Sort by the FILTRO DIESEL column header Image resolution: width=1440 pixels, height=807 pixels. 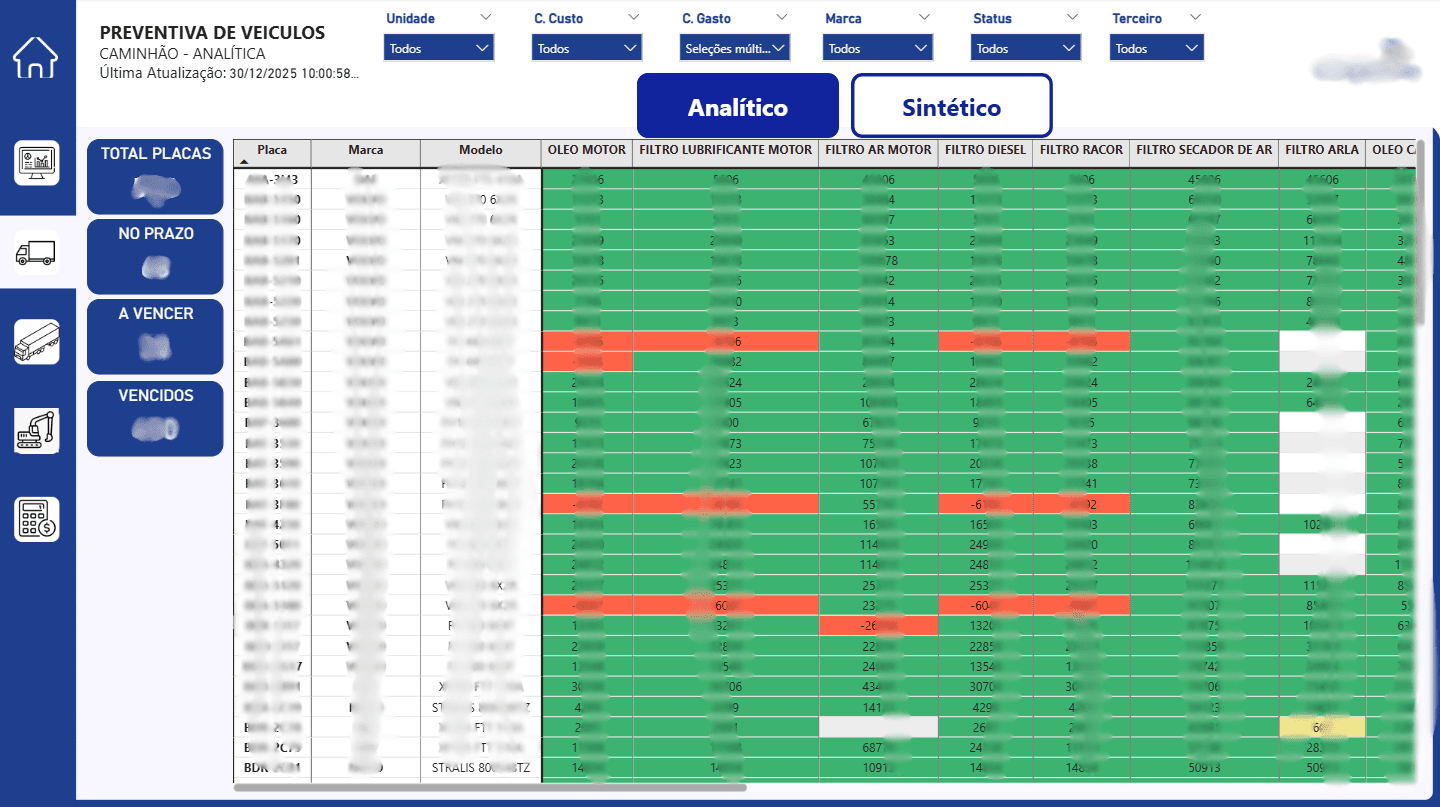coord(984,152)
